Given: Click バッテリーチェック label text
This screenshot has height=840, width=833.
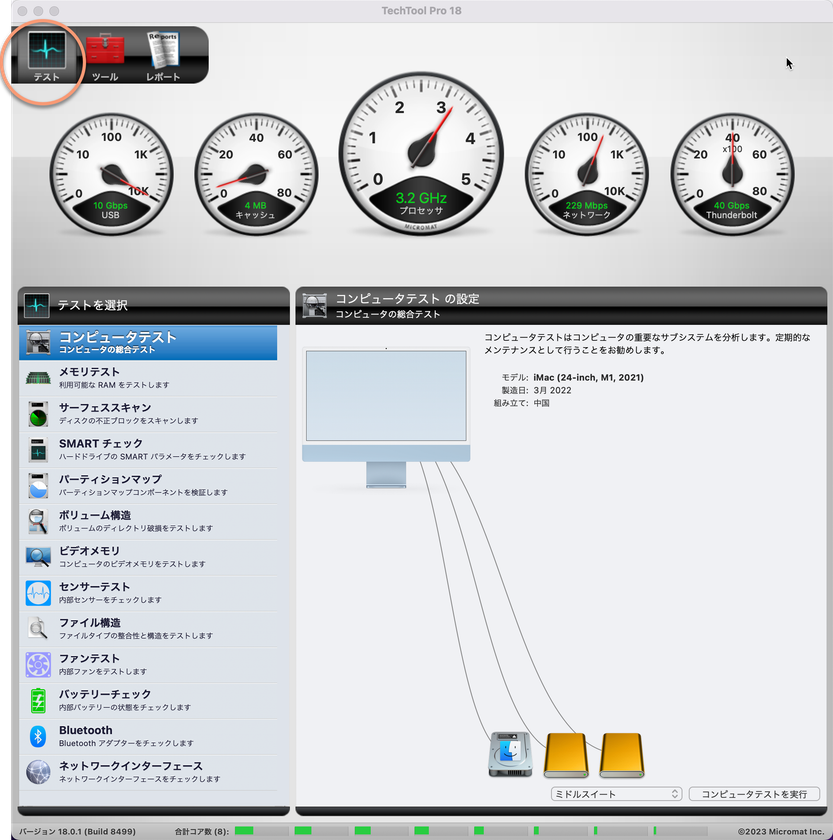Looking at the screenshot, I should point(105,694).
